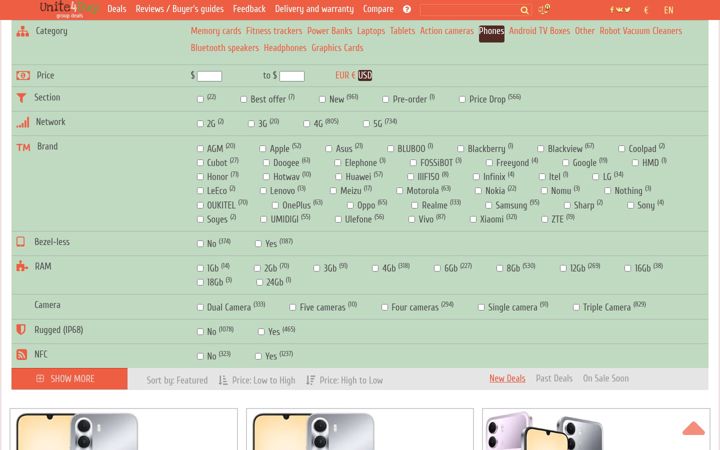Screen dimensions: 720x450
Task: Click the Category hierarchy icon
Action: click(22, 31)
